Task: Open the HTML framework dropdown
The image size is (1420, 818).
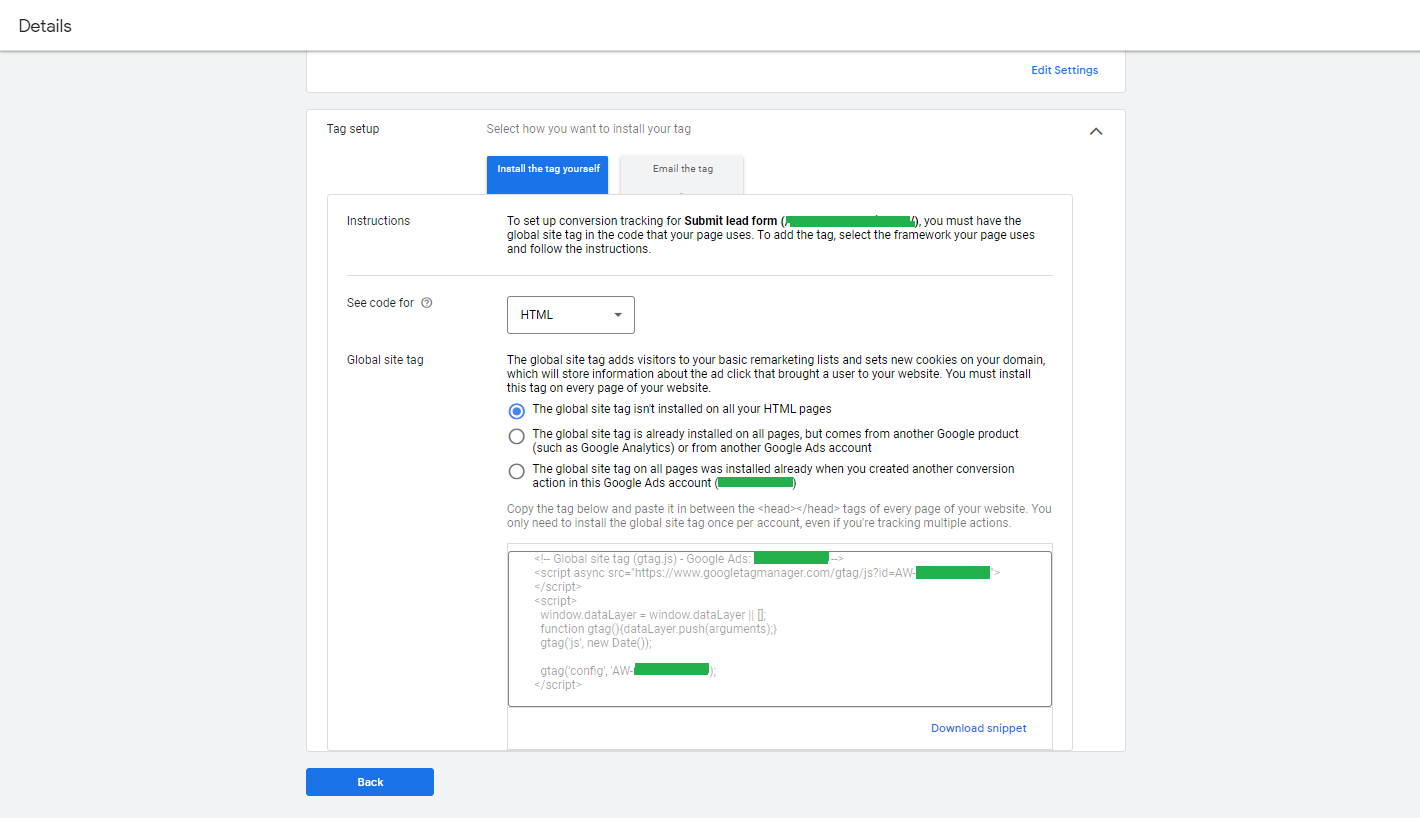Action: (x=571, y=315)
